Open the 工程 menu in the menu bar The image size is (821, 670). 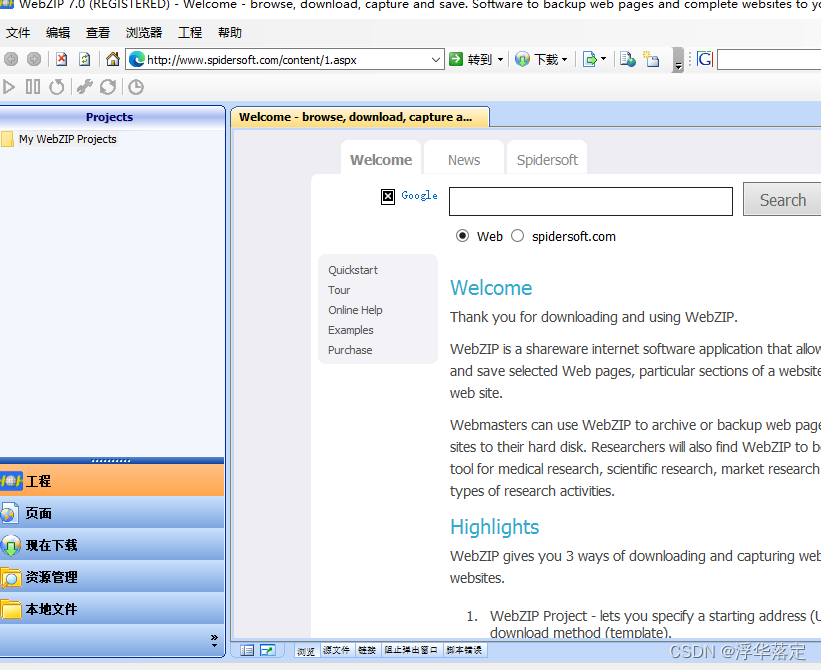click(190, 32)
